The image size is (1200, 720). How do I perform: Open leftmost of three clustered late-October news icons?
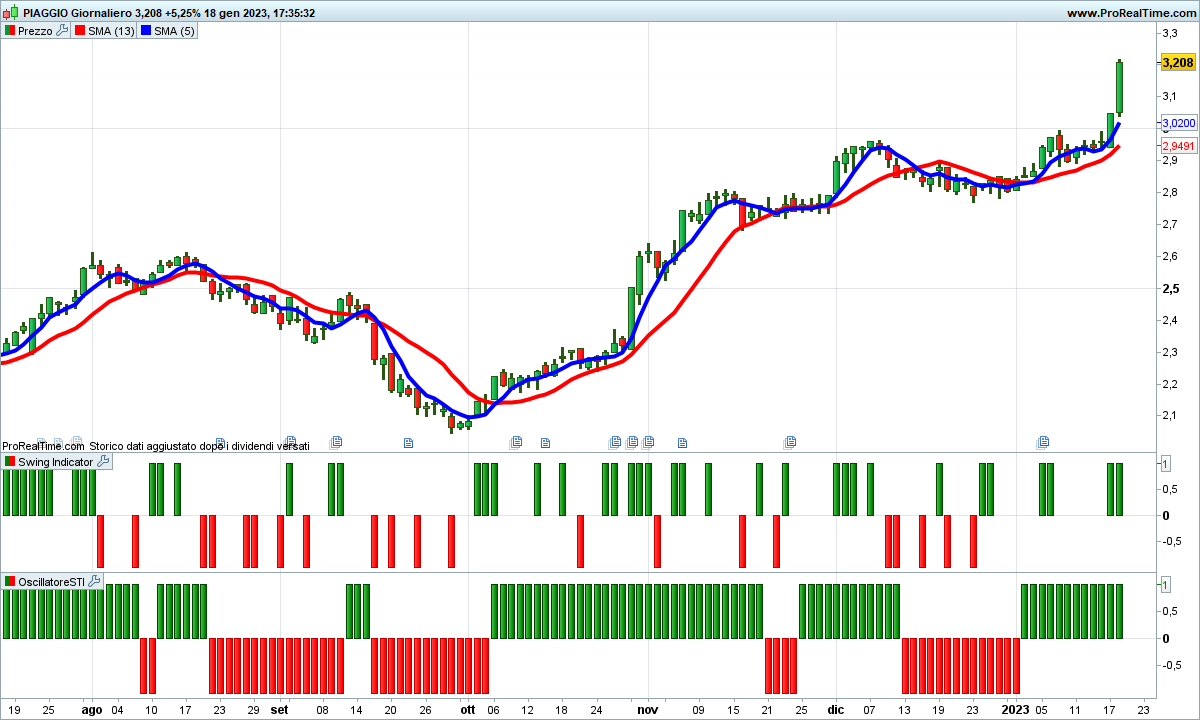pyautogui.click(x=616, y=441)
